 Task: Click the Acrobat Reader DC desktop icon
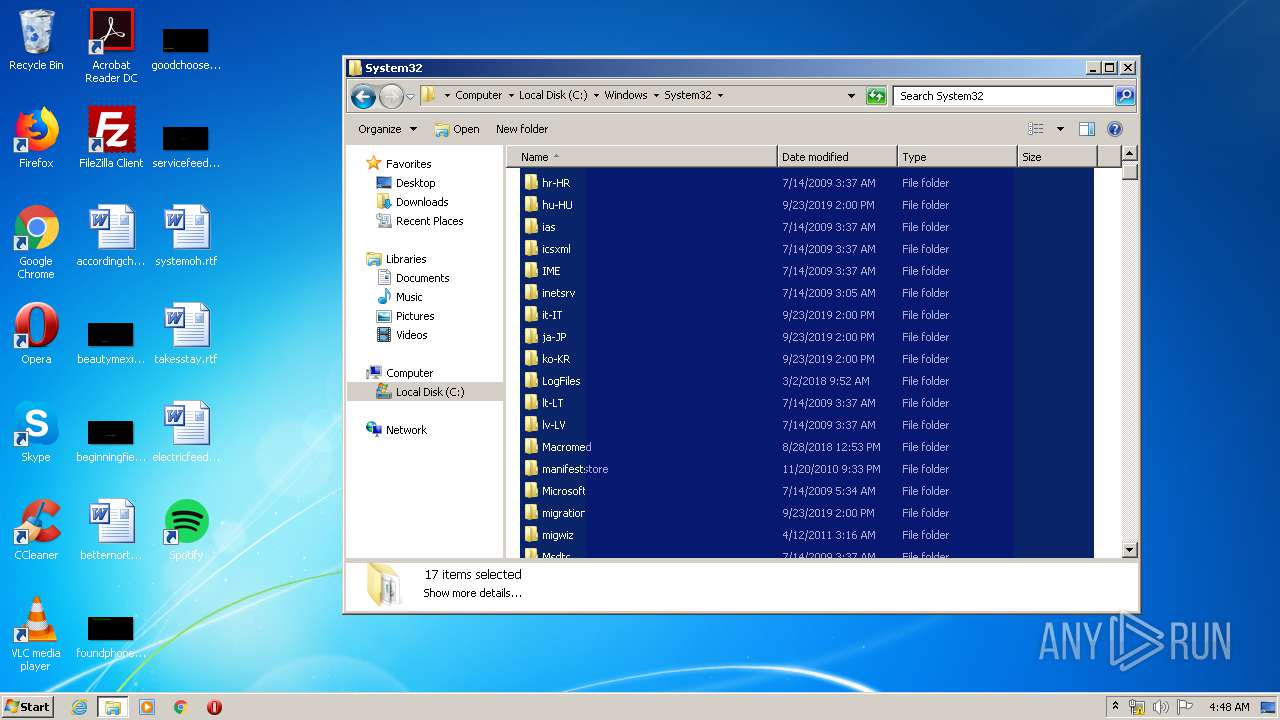tap(111, 45)
